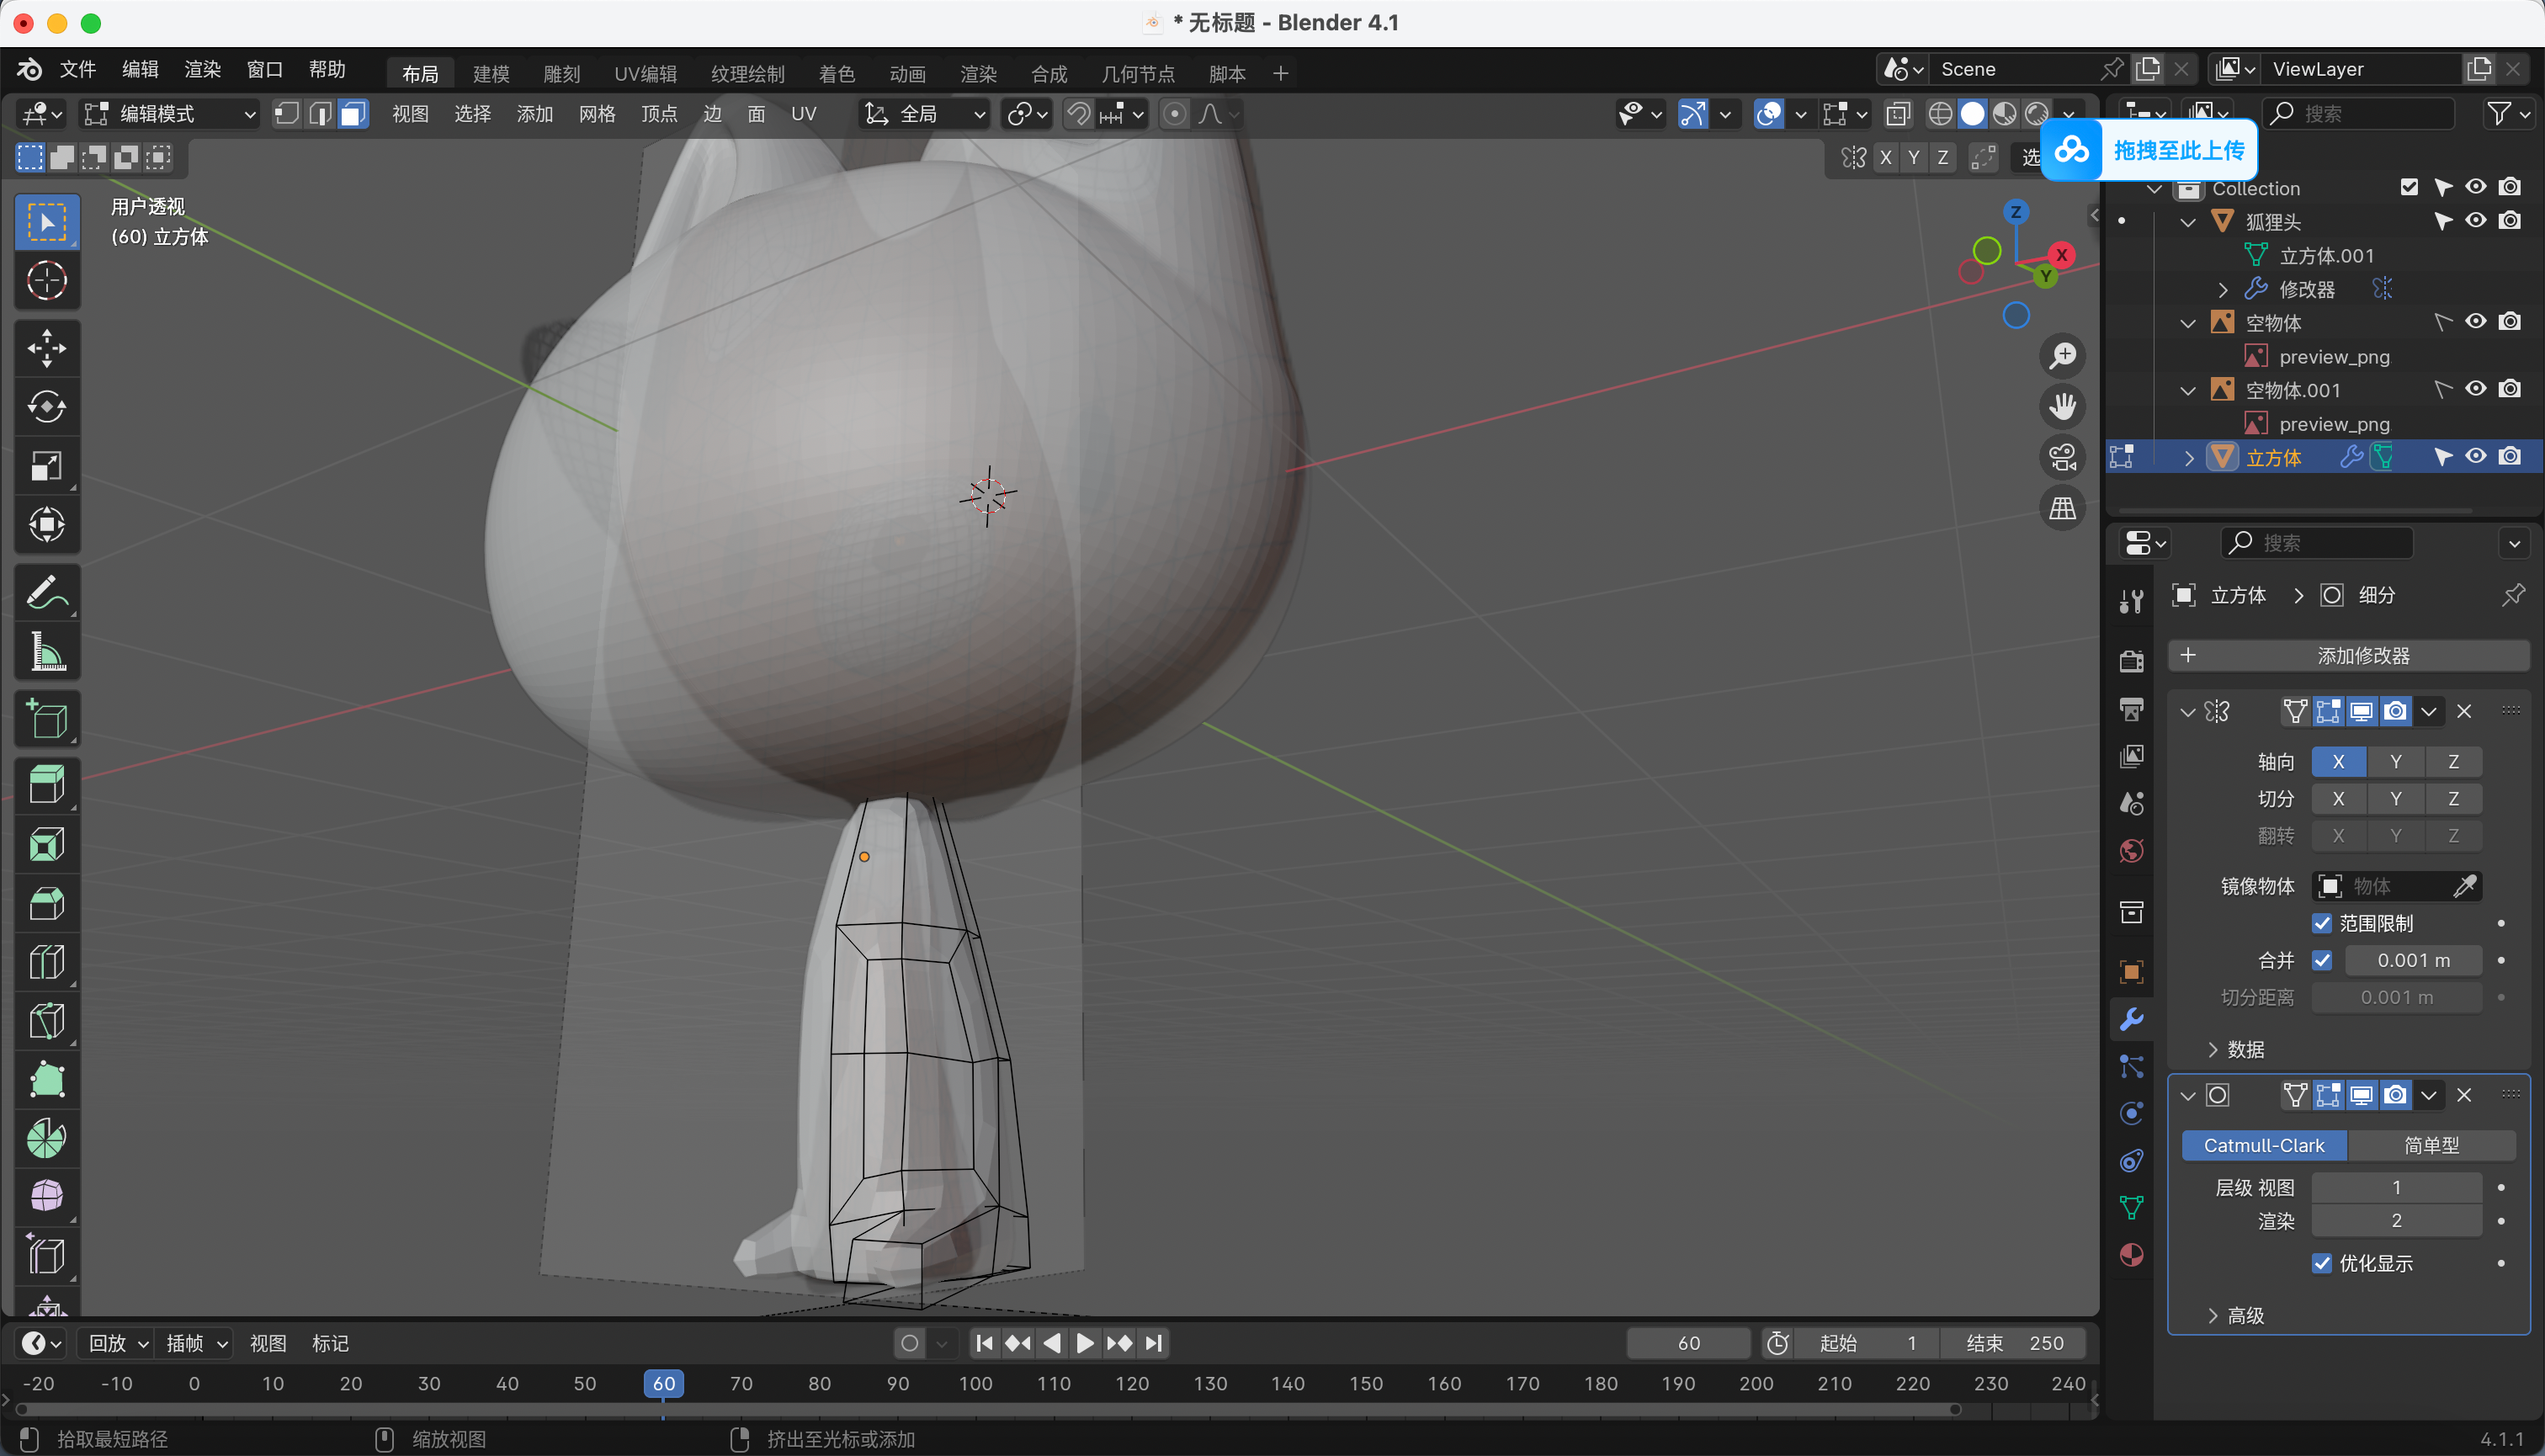The width and height of the screenshot is (2545, 1456).
Task: Open the 编辑模式 mode dropdown
Action: click(x=168, y=114)
